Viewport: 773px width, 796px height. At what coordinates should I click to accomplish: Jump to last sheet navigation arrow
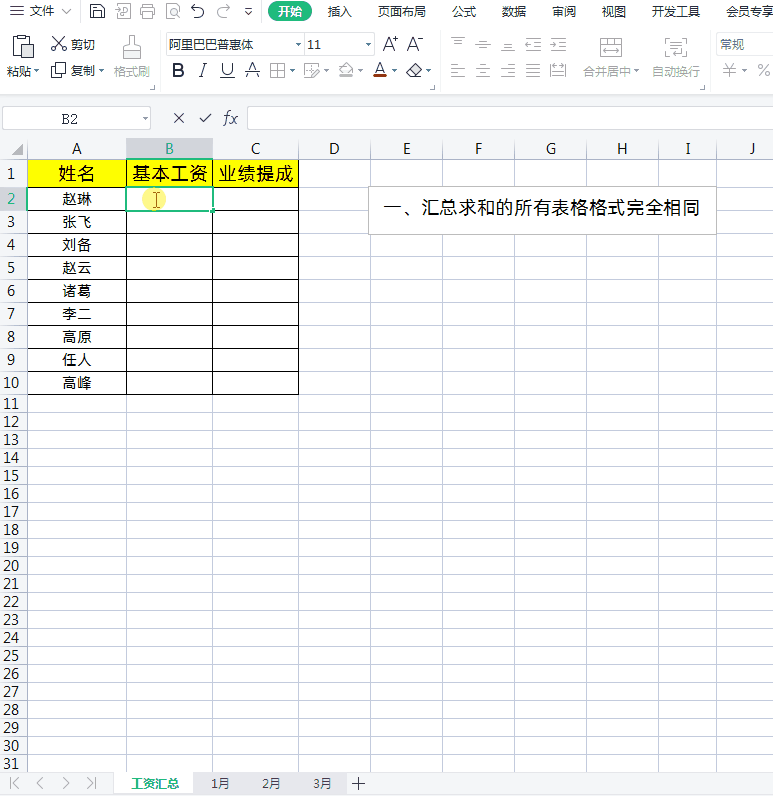(x=91, y=783)
